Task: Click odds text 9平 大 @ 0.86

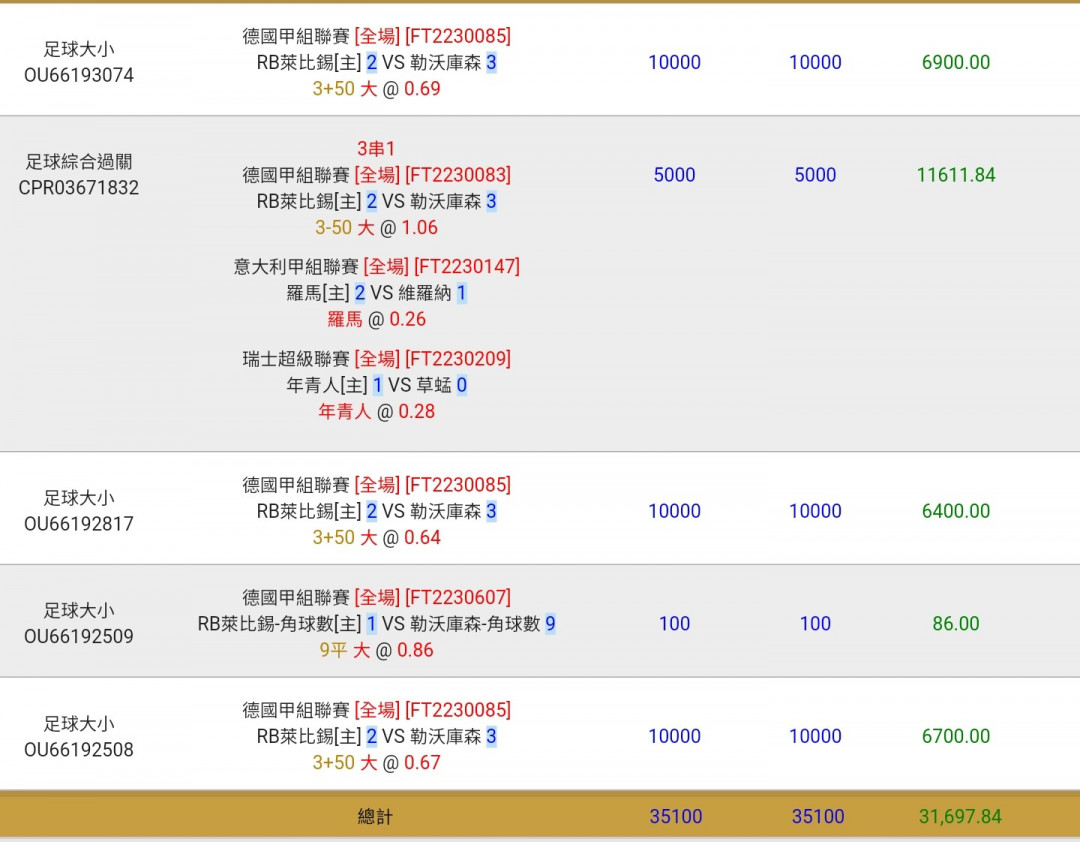Action: tap(376, 650)
